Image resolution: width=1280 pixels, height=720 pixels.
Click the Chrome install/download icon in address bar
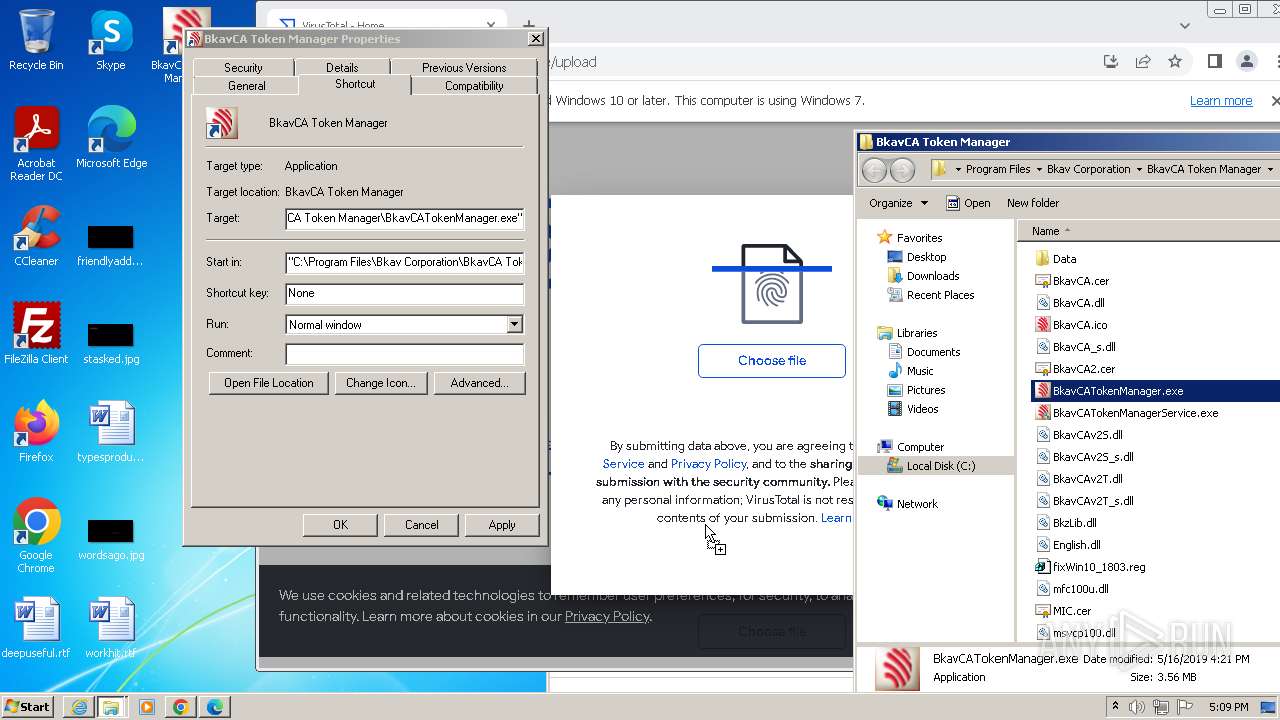(x=1111, y=61)
